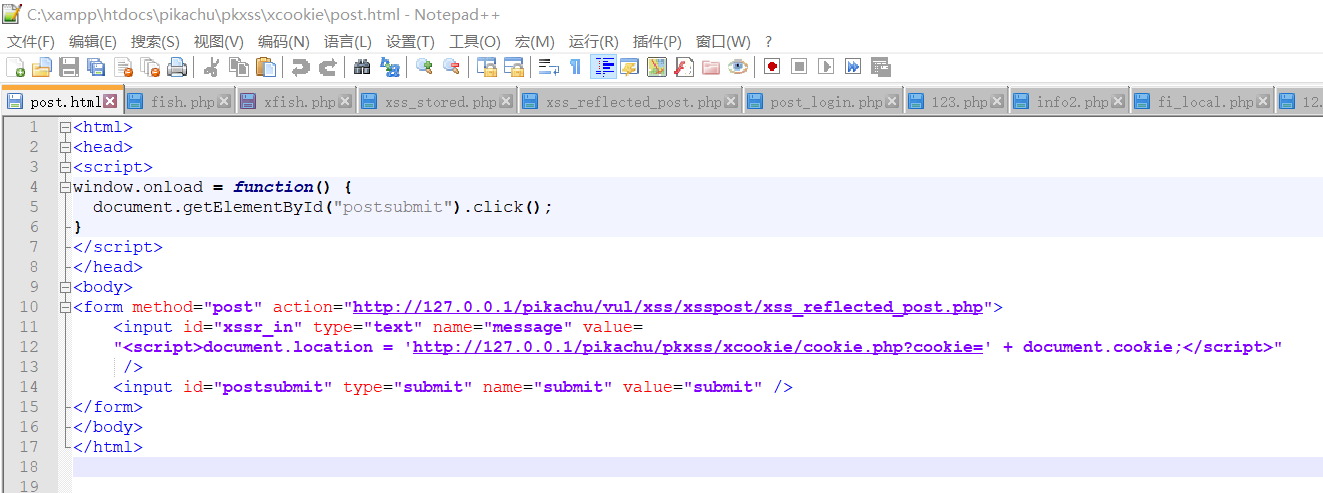
Task: Toggle synchronized horizontal scrolling icon
Action: coord(514,67)
